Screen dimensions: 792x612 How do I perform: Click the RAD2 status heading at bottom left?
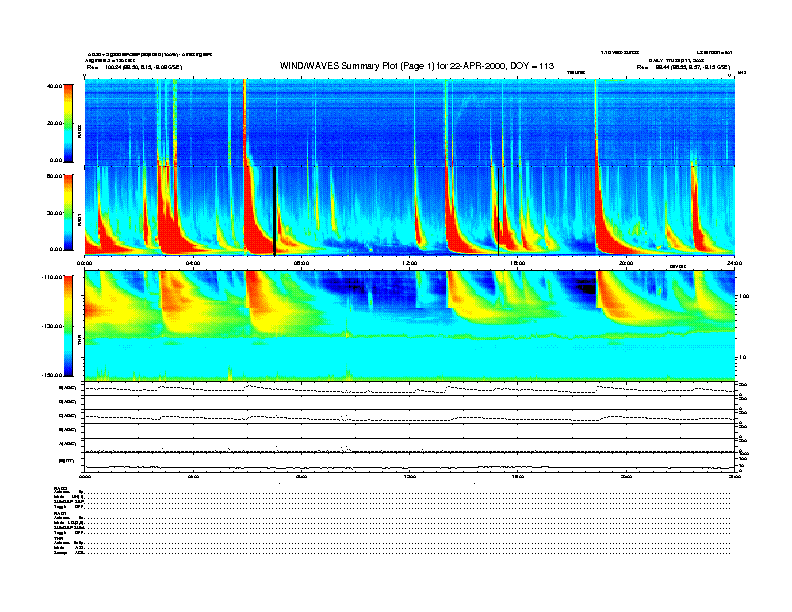pos(59,487)
